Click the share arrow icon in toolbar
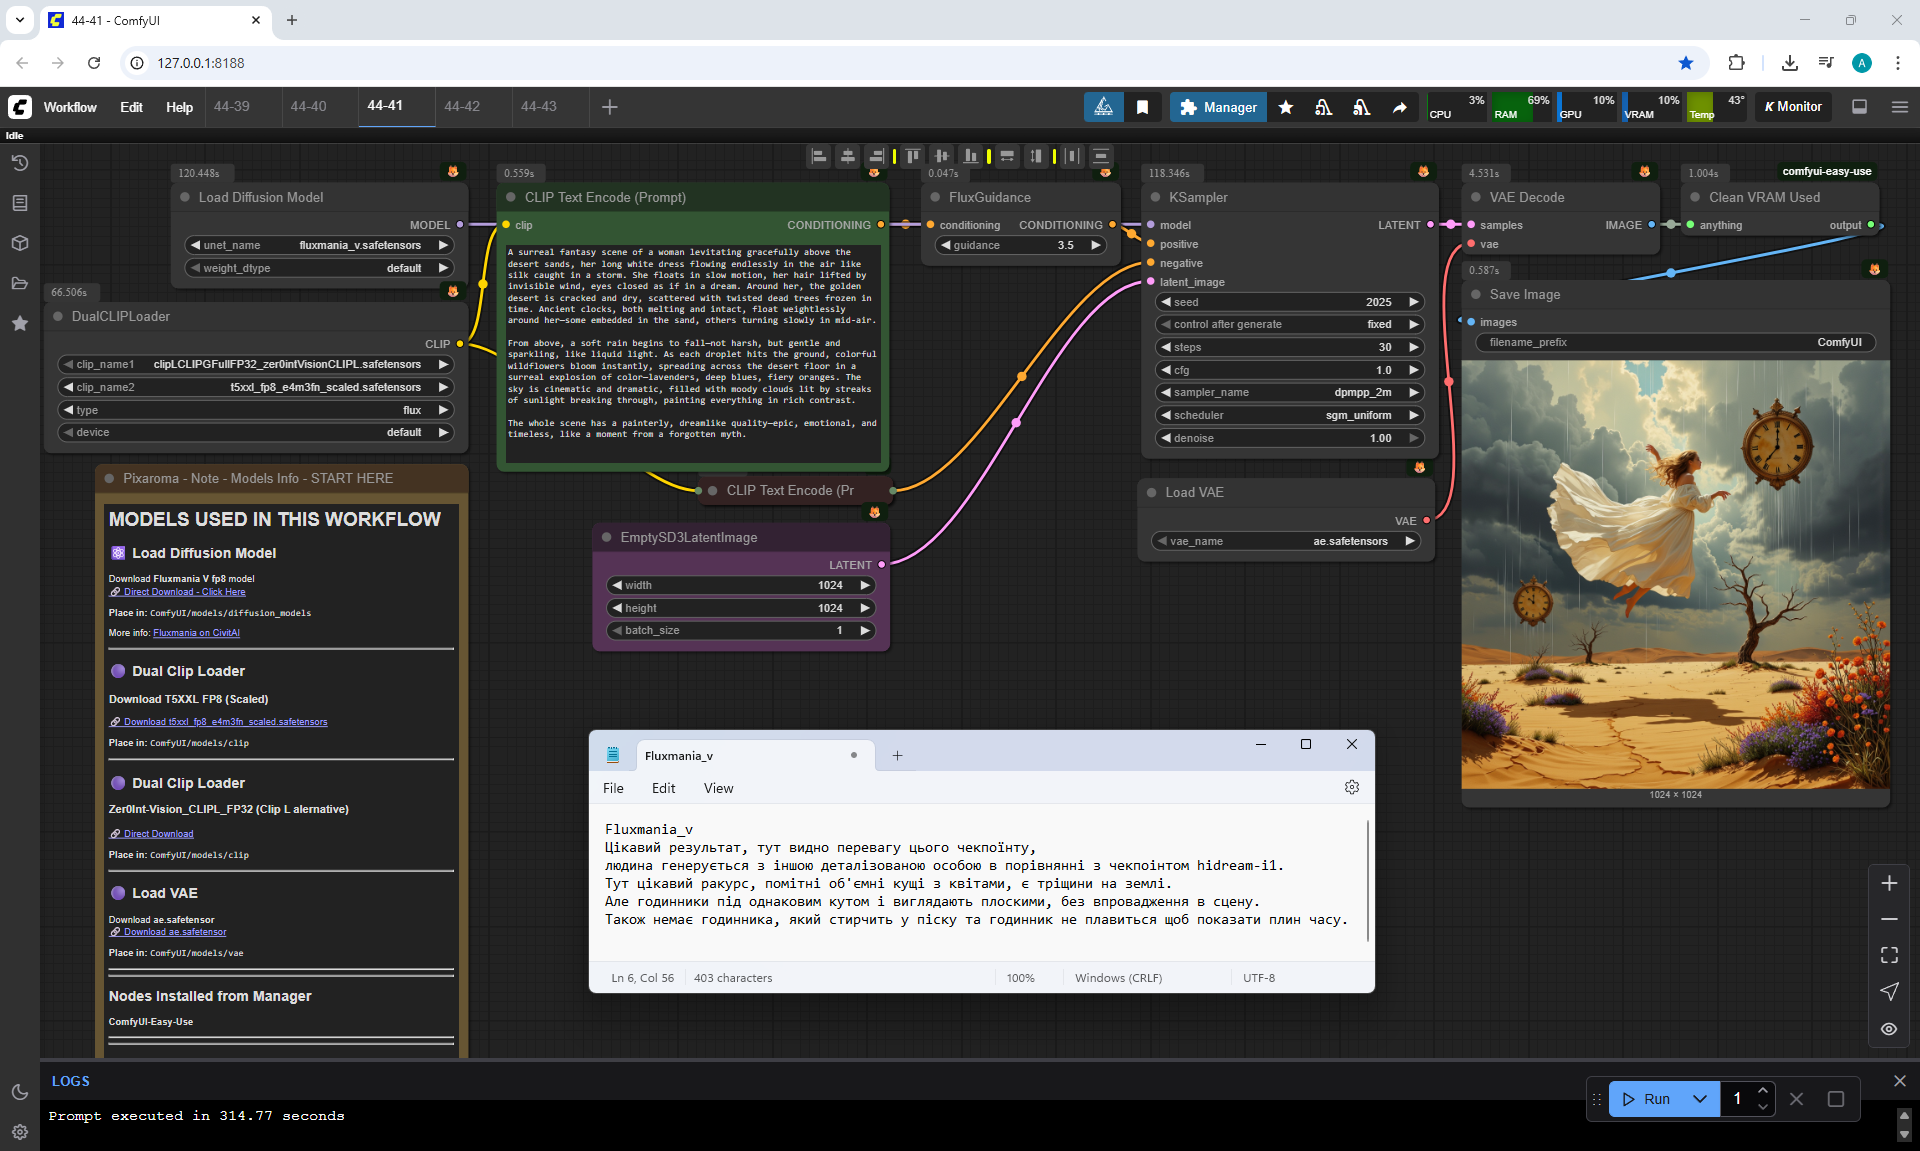The height and width of the screenshot is (1151, 1920). [x=1400, y=107]
